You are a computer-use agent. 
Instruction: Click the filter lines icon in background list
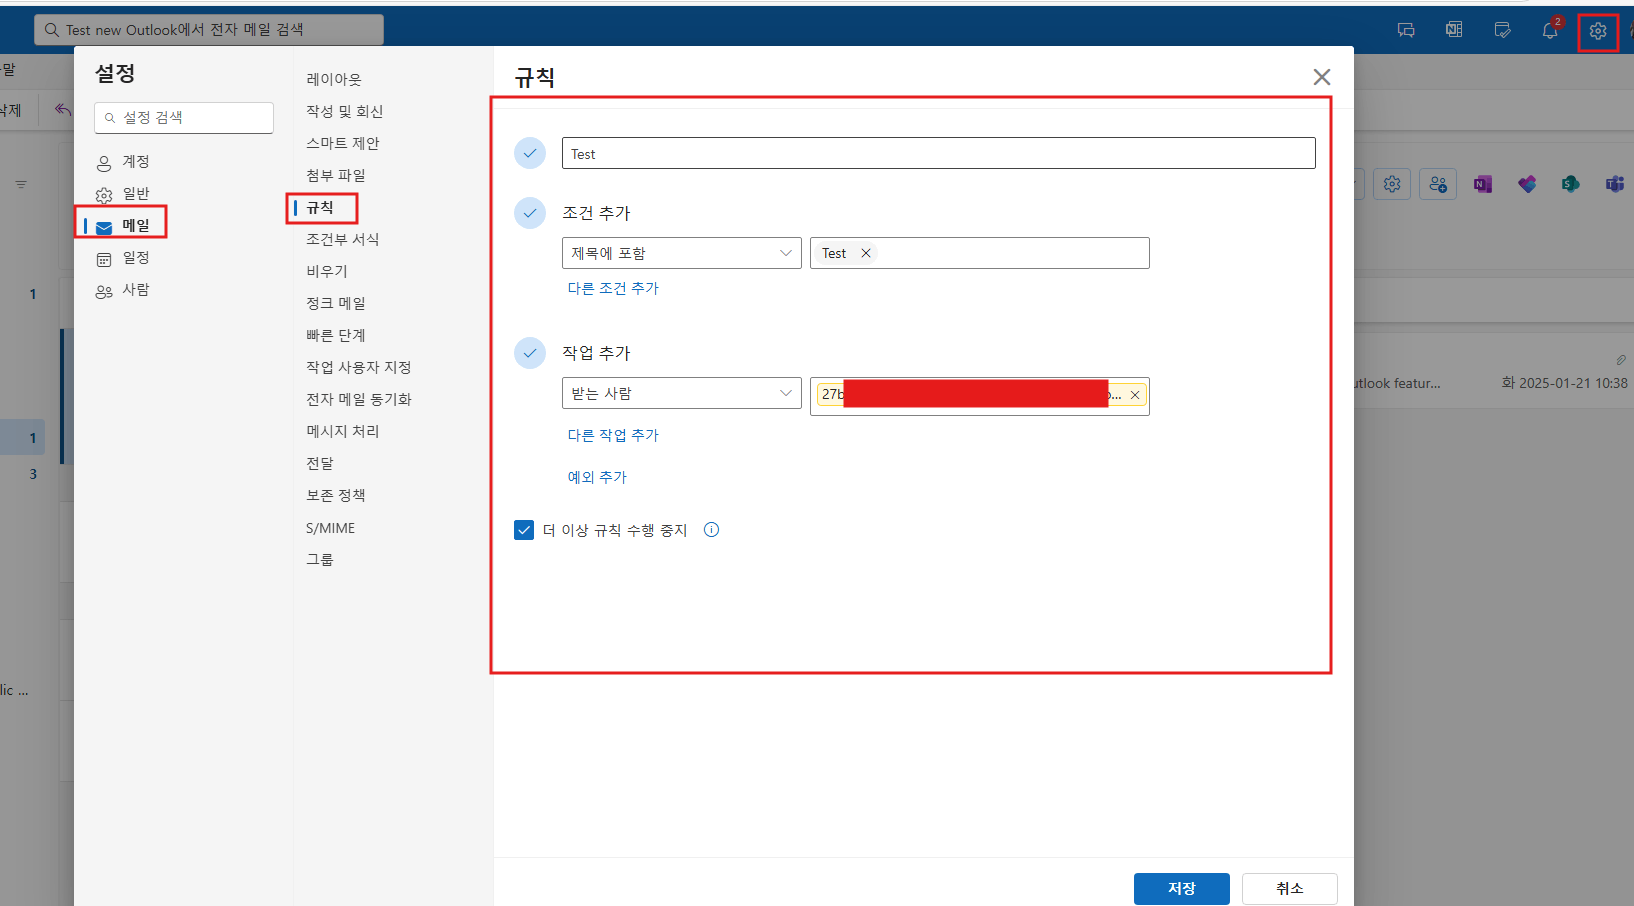point(21,184)
